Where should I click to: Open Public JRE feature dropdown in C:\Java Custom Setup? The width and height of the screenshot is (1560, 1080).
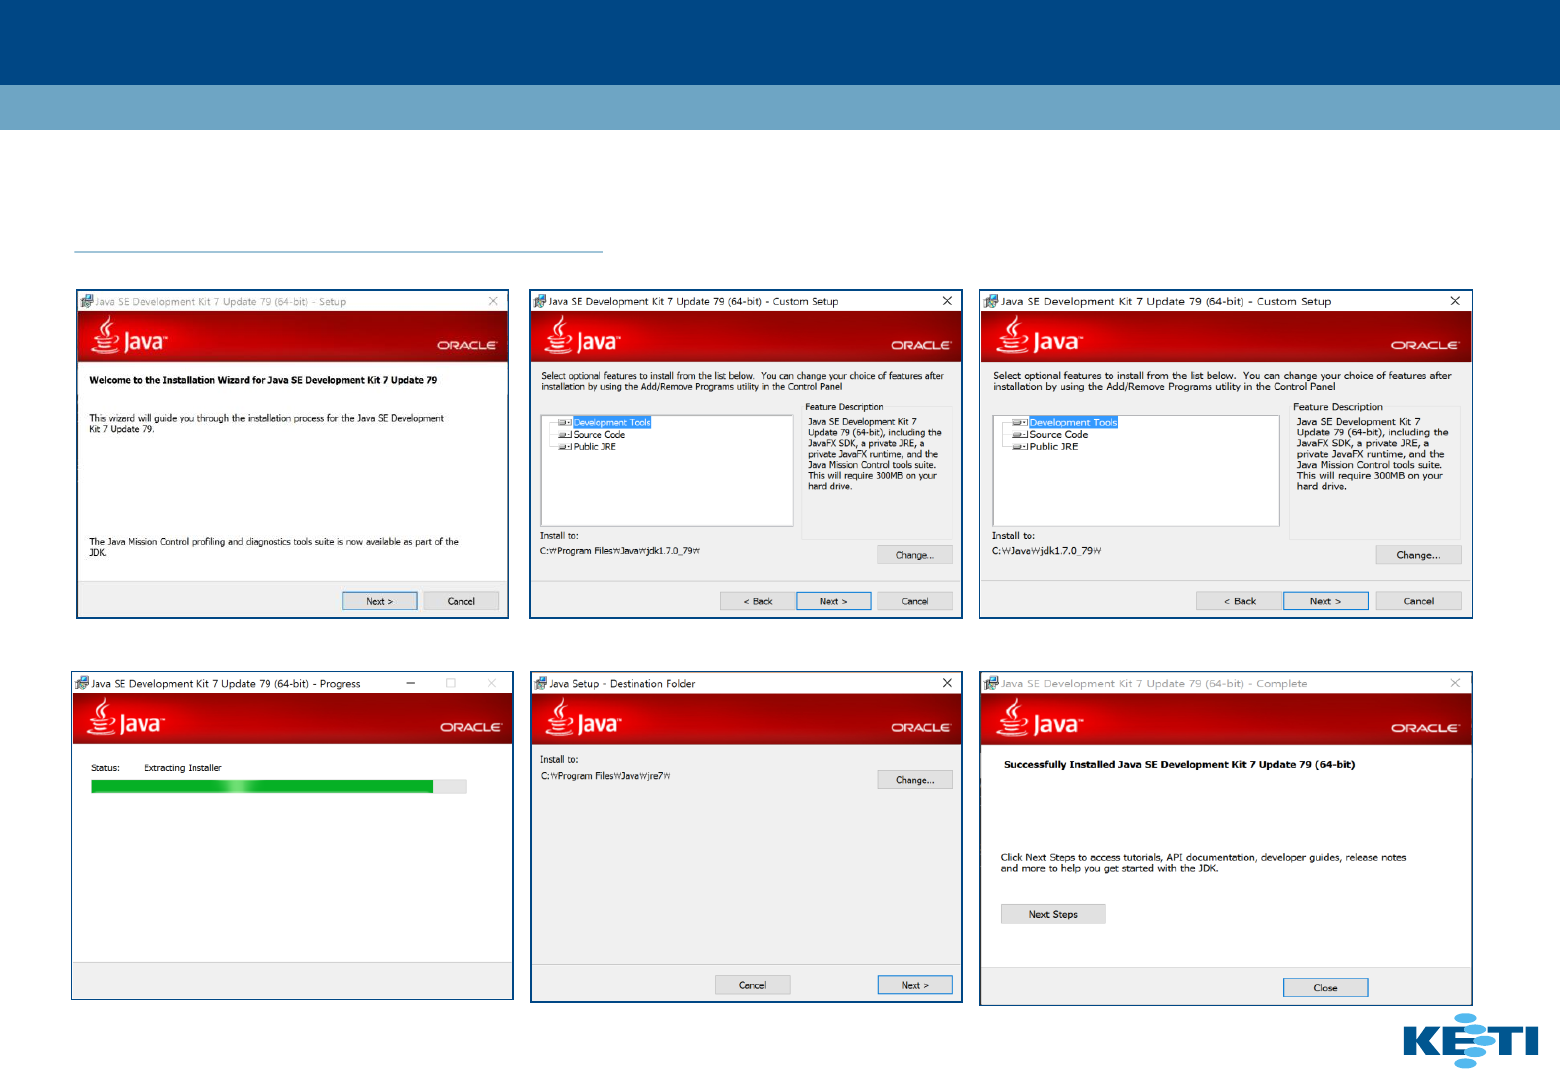pyautogui.click(x=1020, y=447)
